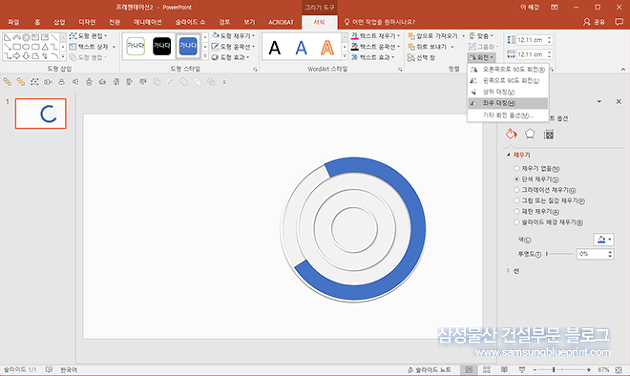This screenshot has width=630, height=376.
Task: Switch to the 삽입 (Insert) tab
Action: click(x=59, y=22)
